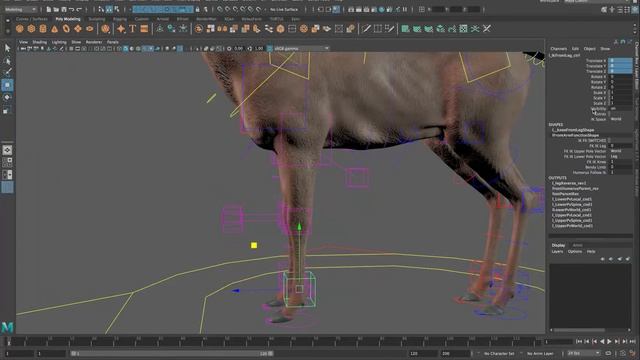
Task: Open the viewport Lighting menu
Action: click(x=59, y=42)
